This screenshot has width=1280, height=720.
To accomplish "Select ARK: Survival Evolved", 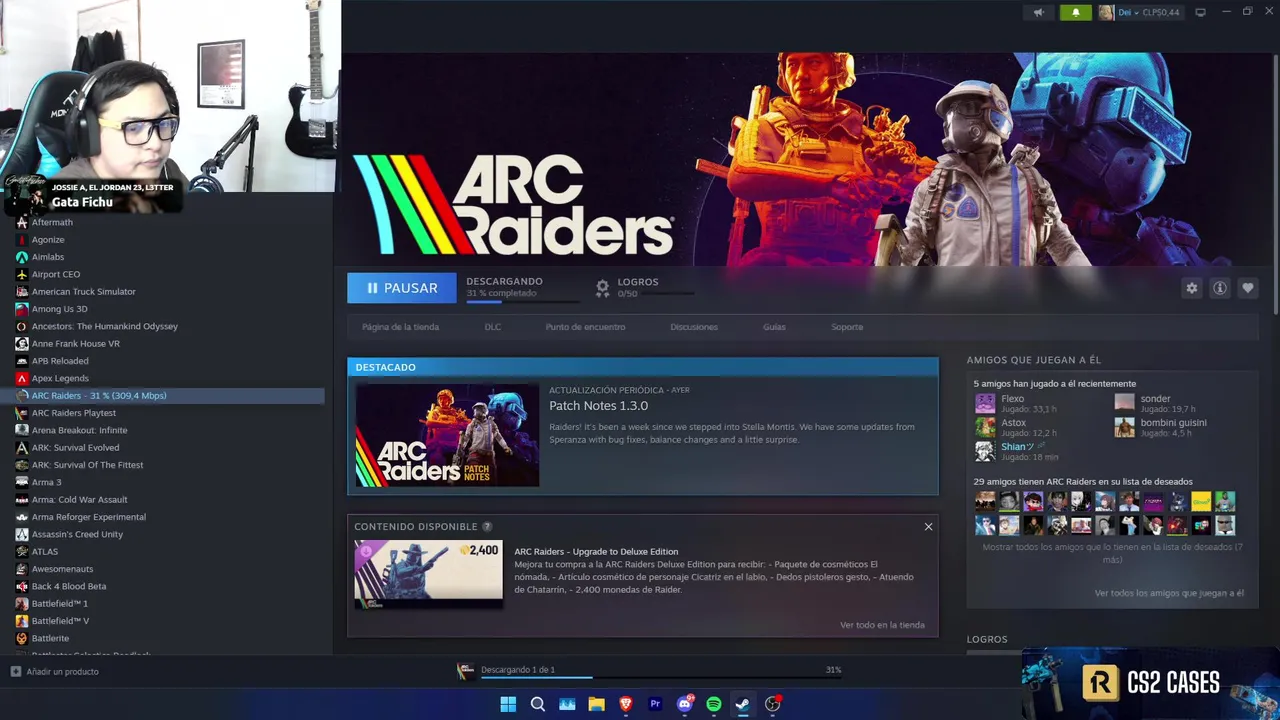I will click(x=75, y=448).
